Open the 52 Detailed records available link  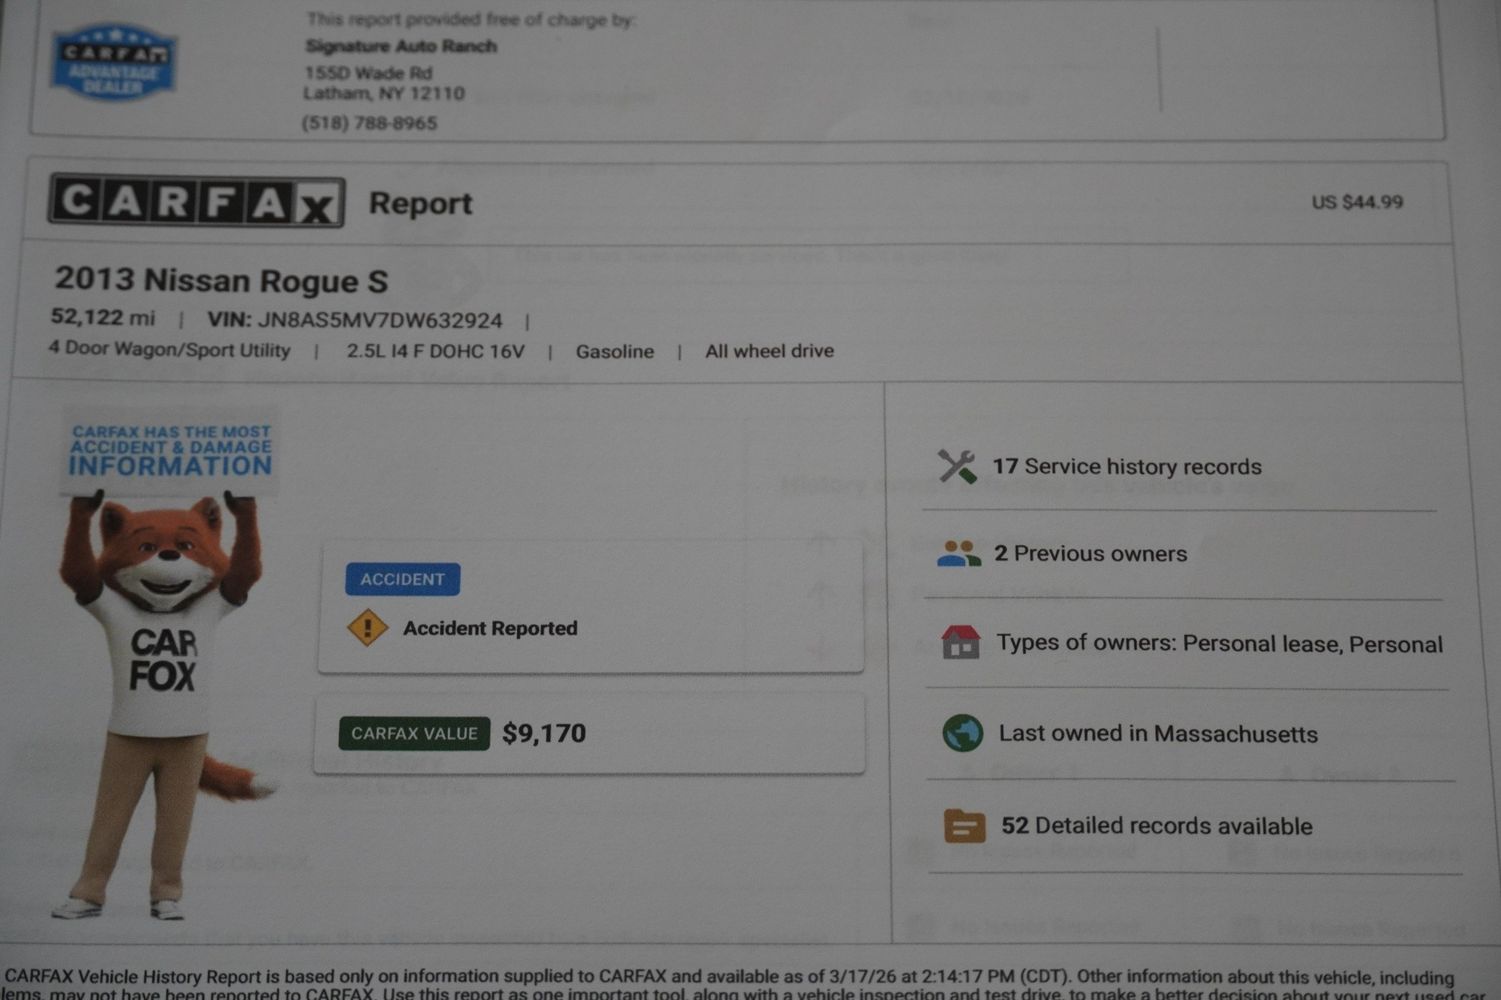tap(1156, 826)
